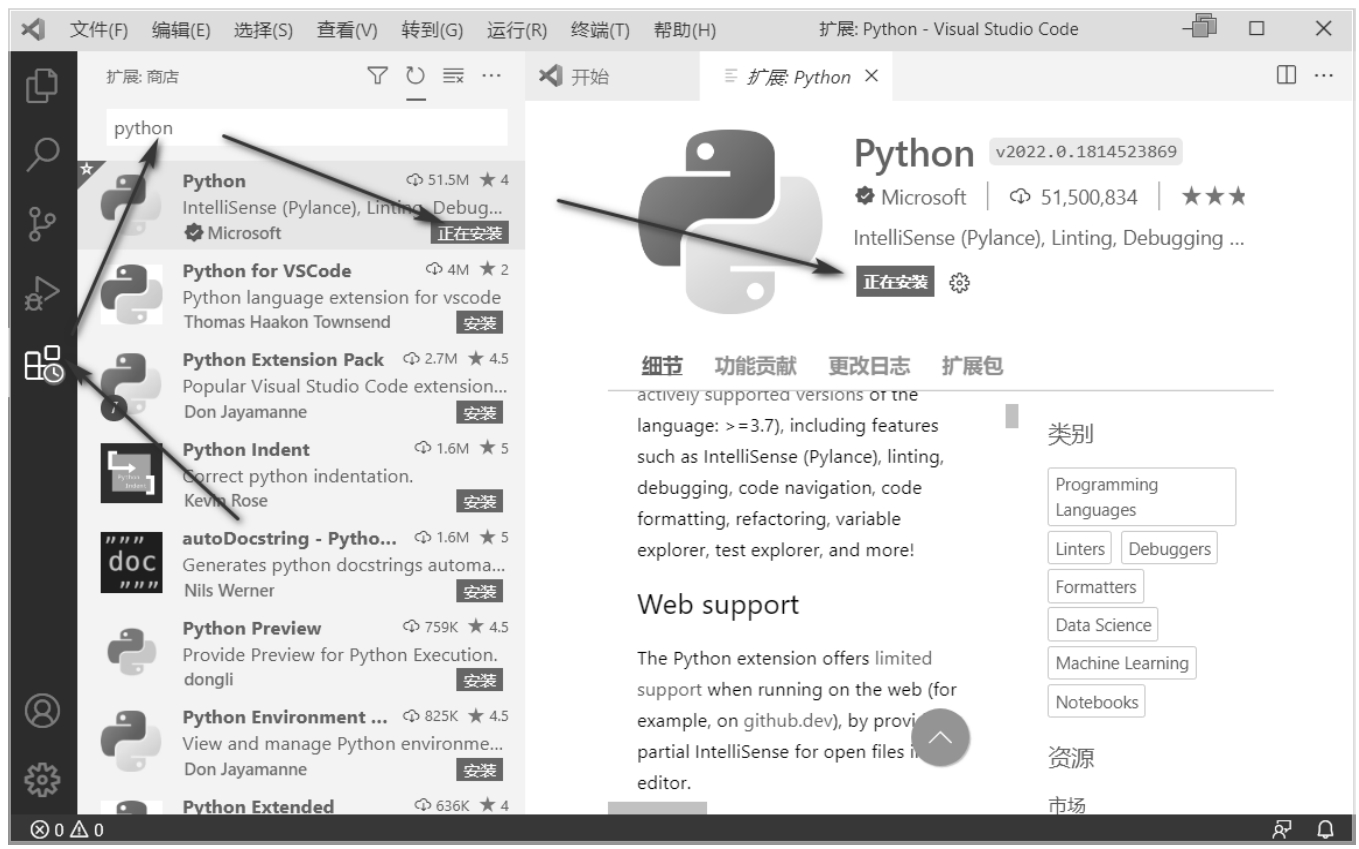The width and height of the screenshot is (1359, 849).
Task: Open the Run and Debug view
Action: pos(43,292)
